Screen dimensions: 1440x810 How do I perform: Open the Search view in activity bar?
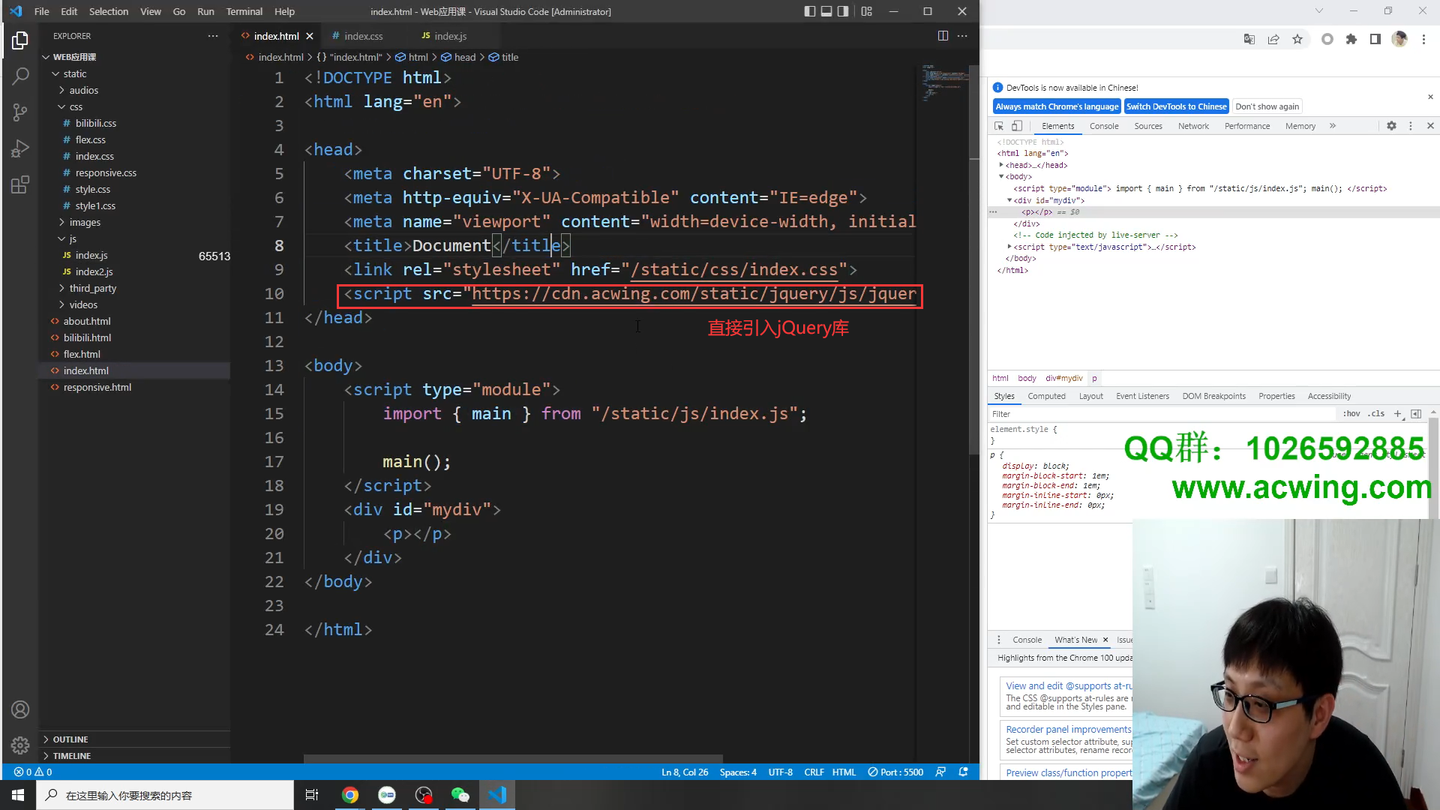click(x=20, y=77)
